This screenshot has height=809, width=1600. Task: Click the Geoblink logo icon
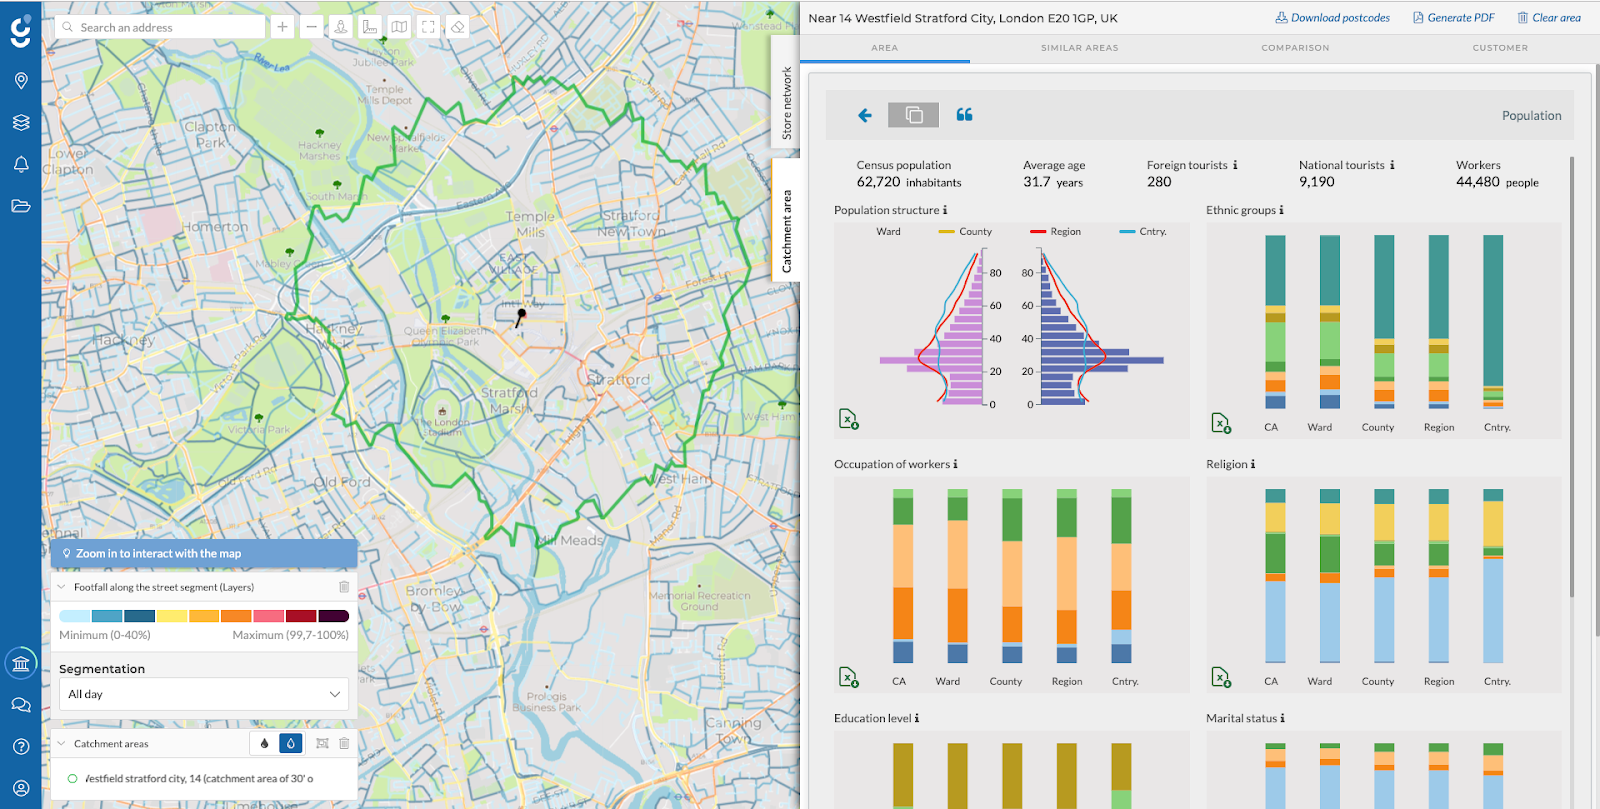pos(21,31)
